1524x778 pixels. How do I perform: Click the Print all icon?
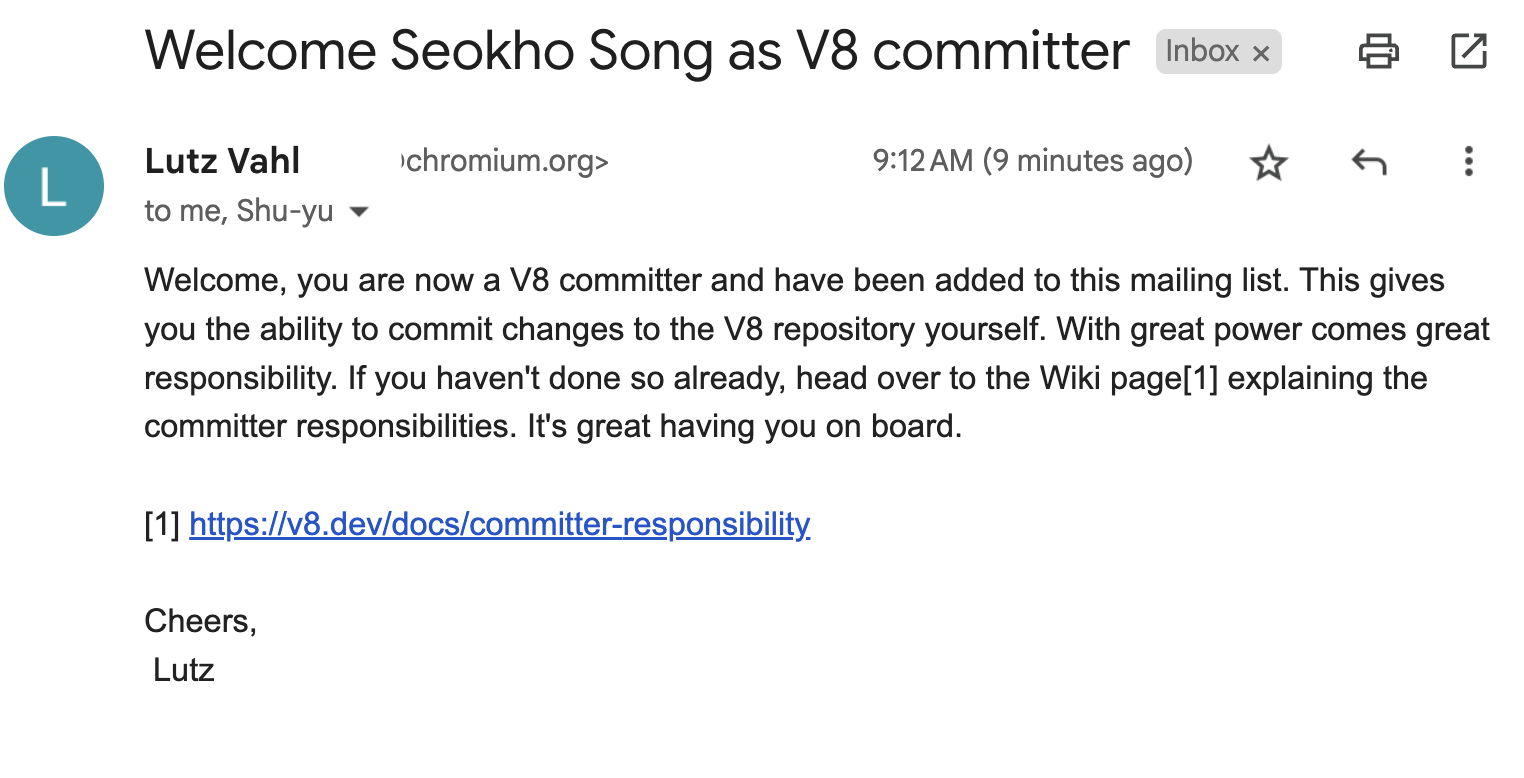point(1378,51)
